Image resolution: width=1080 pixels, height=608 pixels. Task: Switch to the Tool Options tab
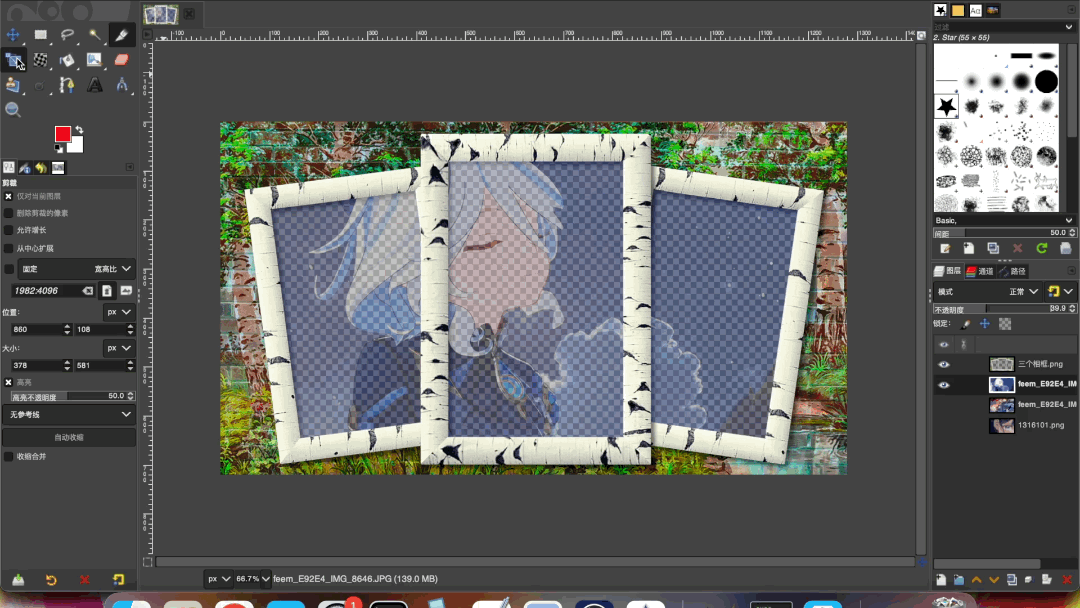click(x=9, y=167)
